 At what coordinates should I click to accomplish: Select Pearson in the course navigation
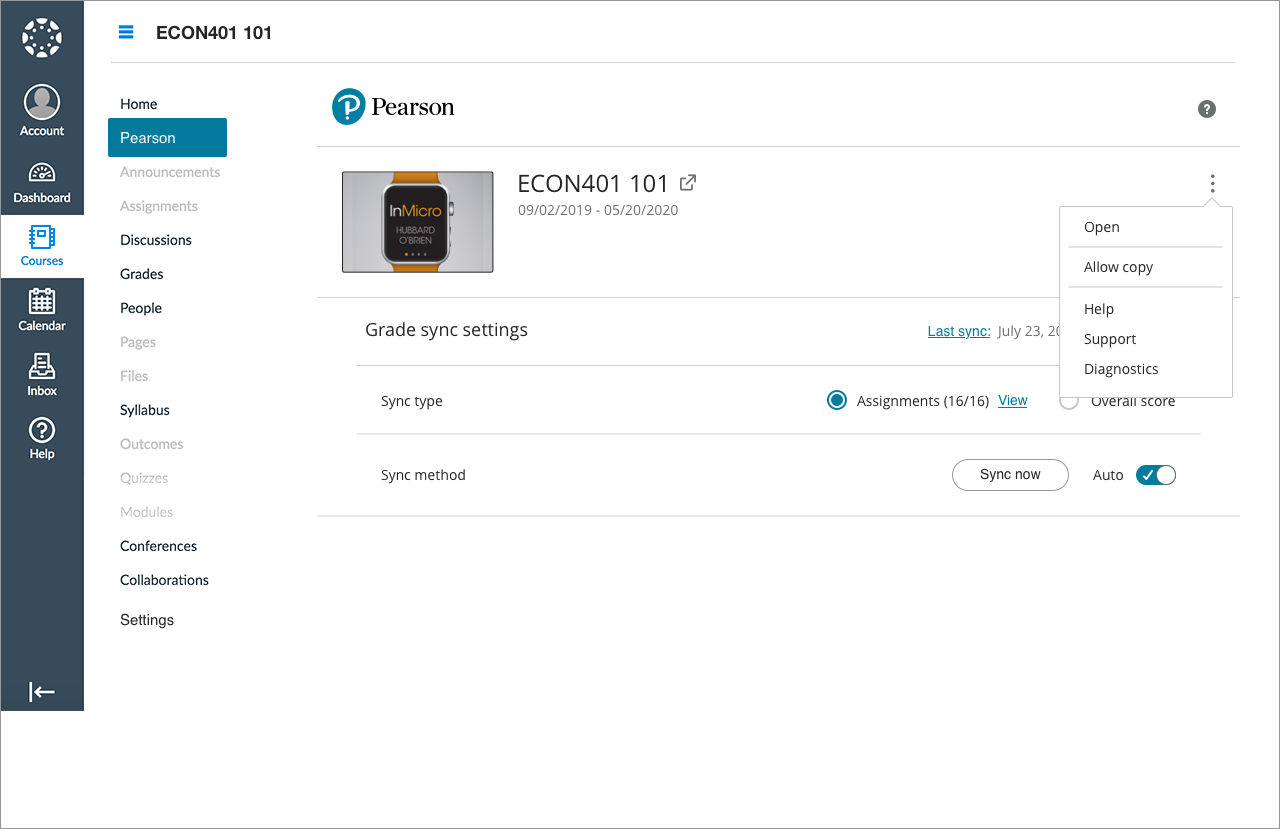coord(167,138)
